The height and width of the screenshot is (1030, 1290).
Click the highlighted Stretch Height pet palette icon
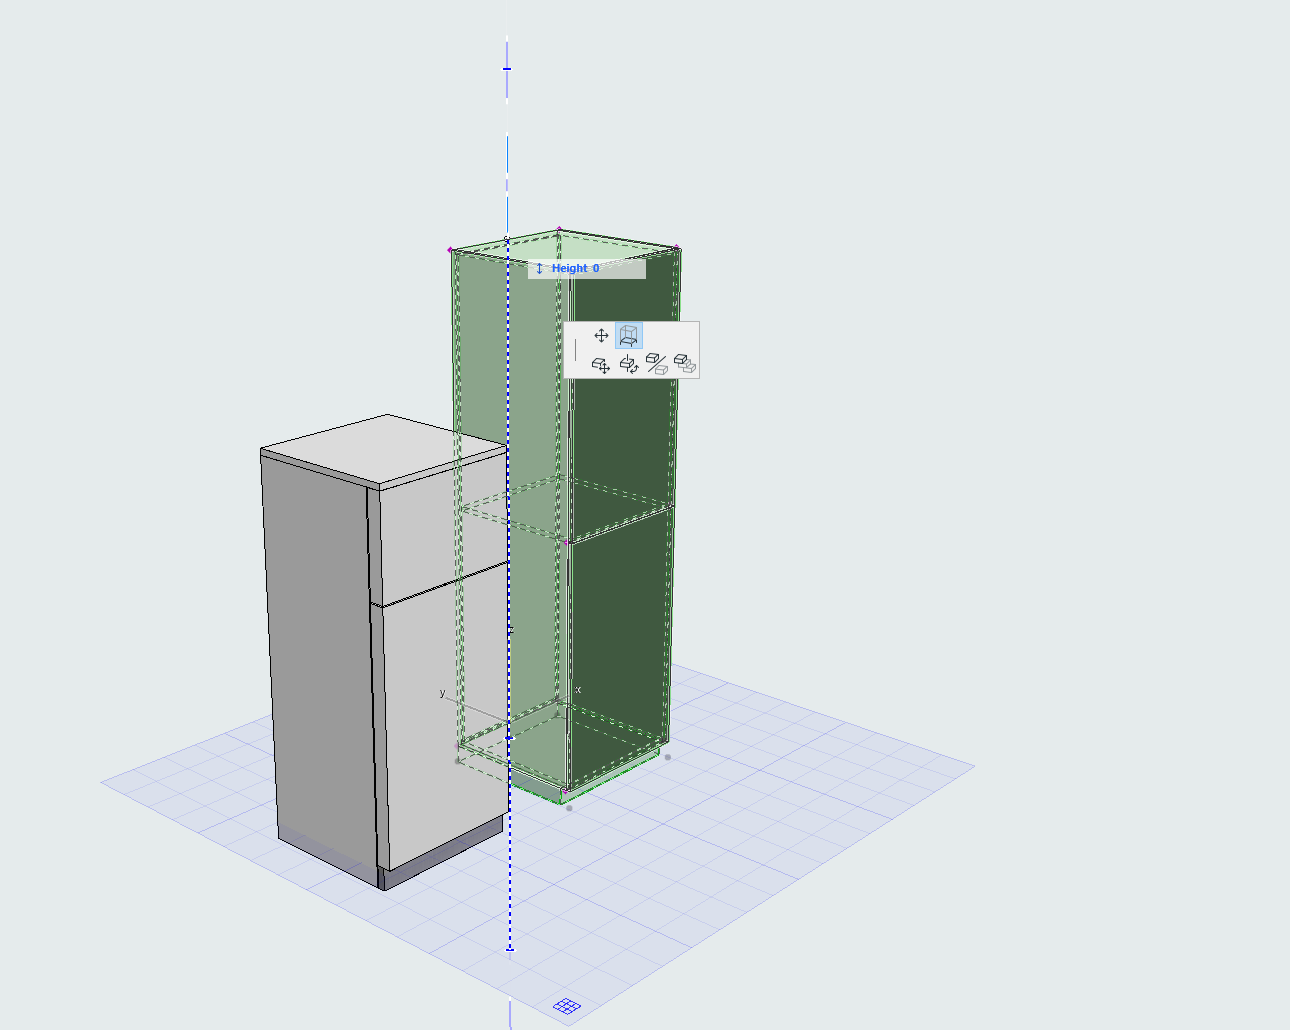629,336
